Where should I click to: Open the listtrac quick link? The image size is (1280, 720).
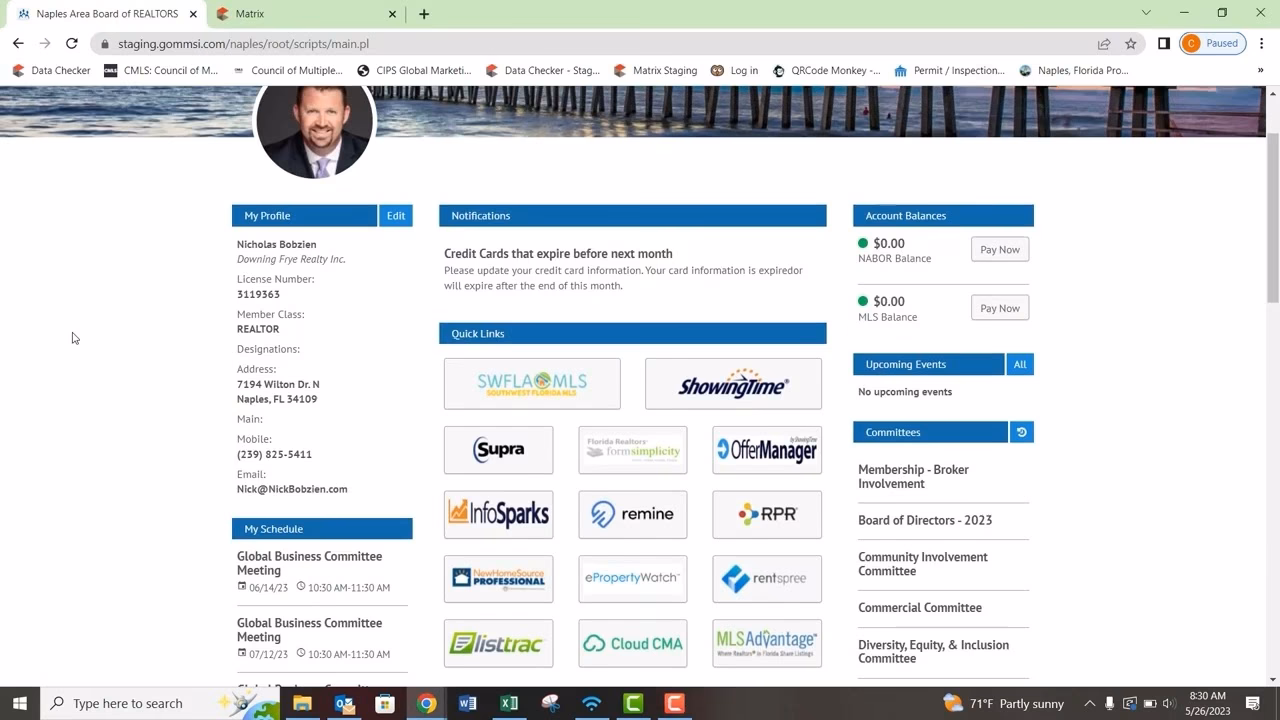[x=498, y=643]
